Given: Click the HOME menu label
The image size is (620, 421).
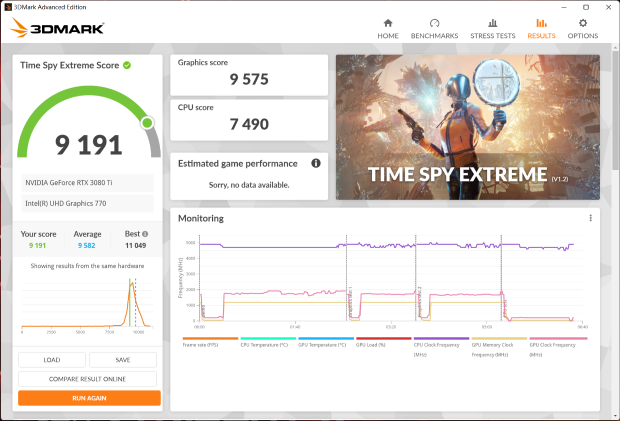Looking at the screenshot, I should tap(388, 36).
